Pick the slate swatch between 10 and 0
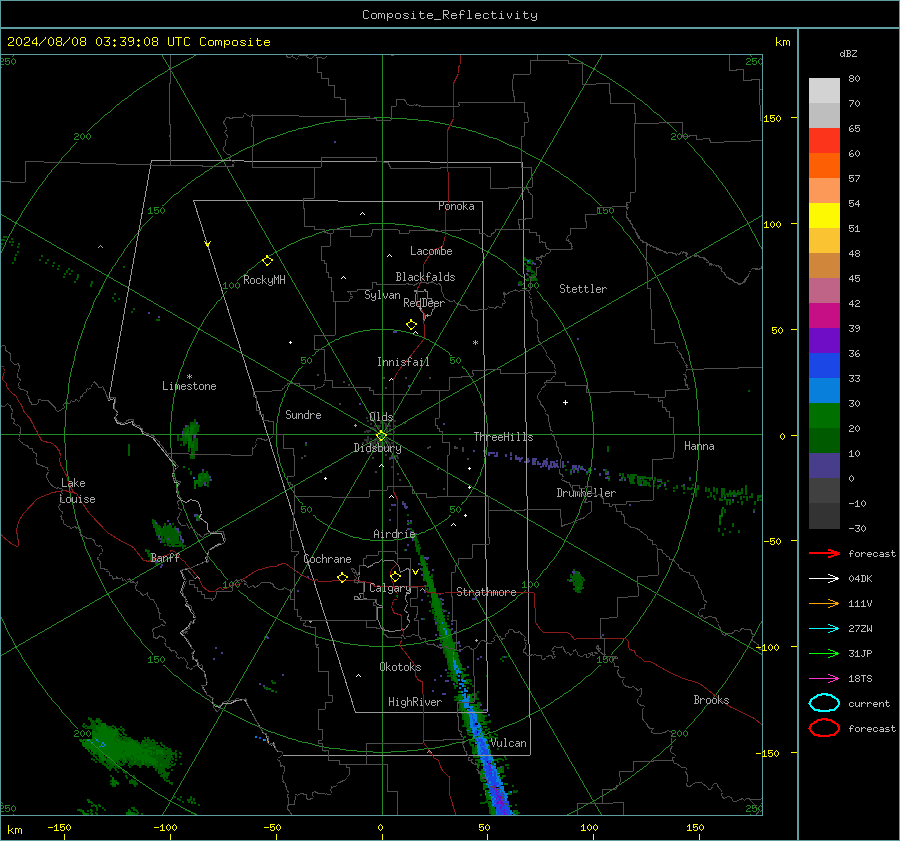The image size is (900, 841). coord(824,466)
